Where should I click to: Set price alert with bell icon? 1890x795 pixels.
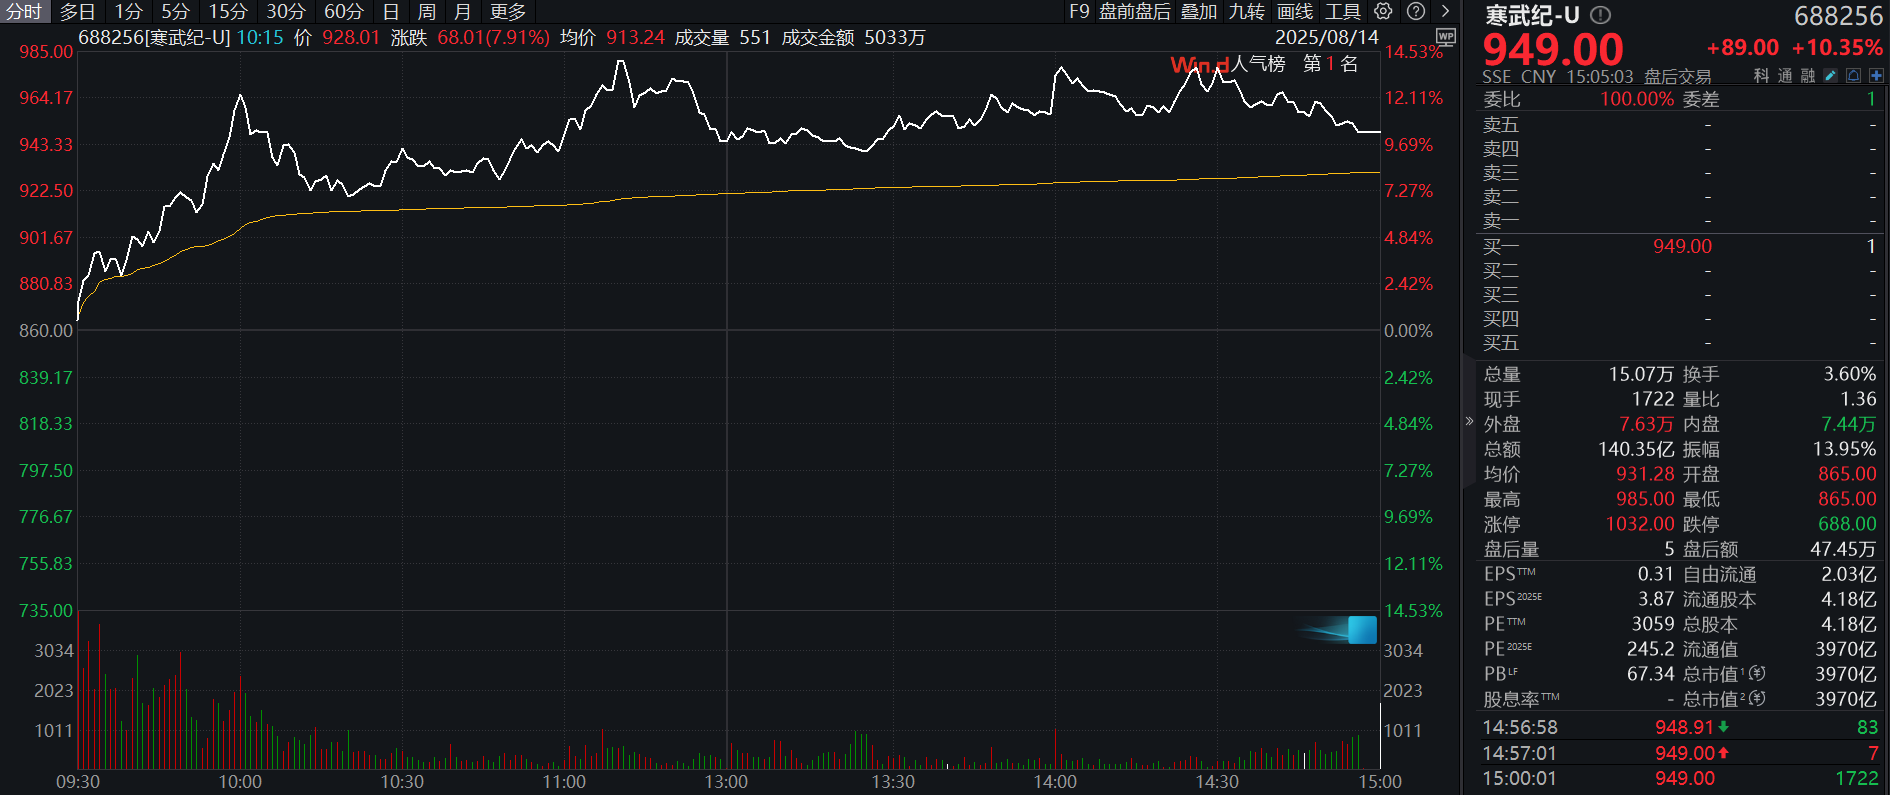[1854, 75]
